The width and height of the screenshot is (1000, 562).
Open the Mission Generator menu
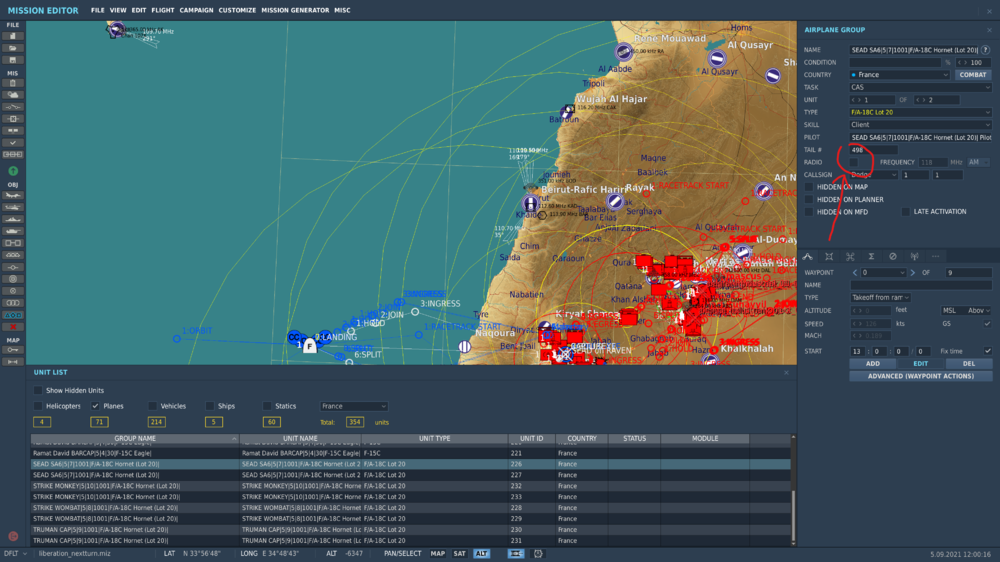297,10
